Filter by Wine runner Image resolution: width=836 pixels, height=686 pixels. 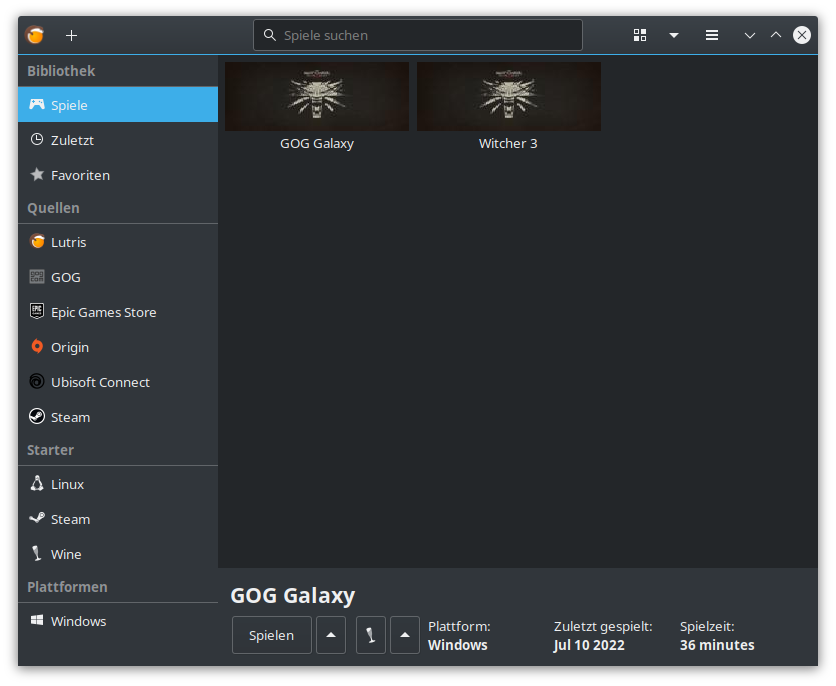tap(118, 554)
